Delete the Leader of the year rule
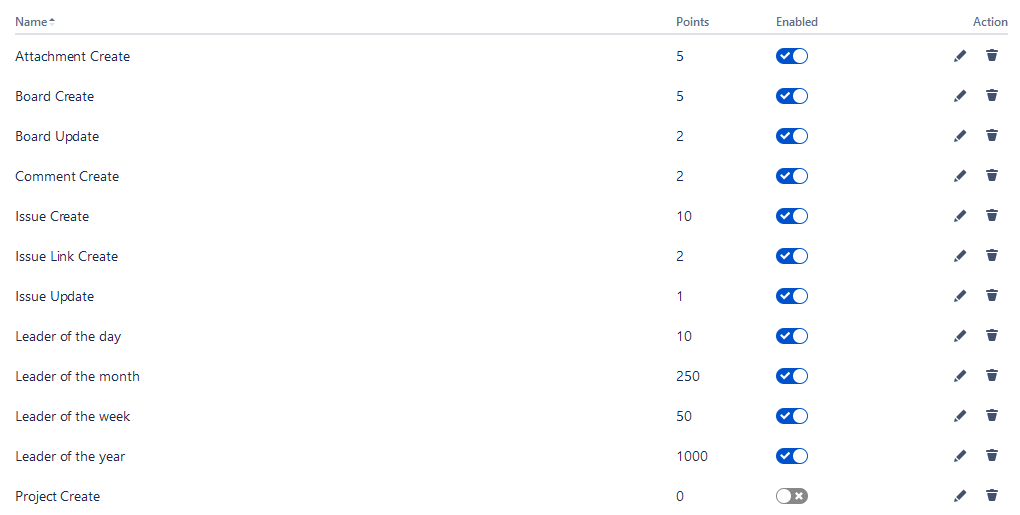Image resolution: width=1020 pixels, height=515 pixels. coord(992,456)
